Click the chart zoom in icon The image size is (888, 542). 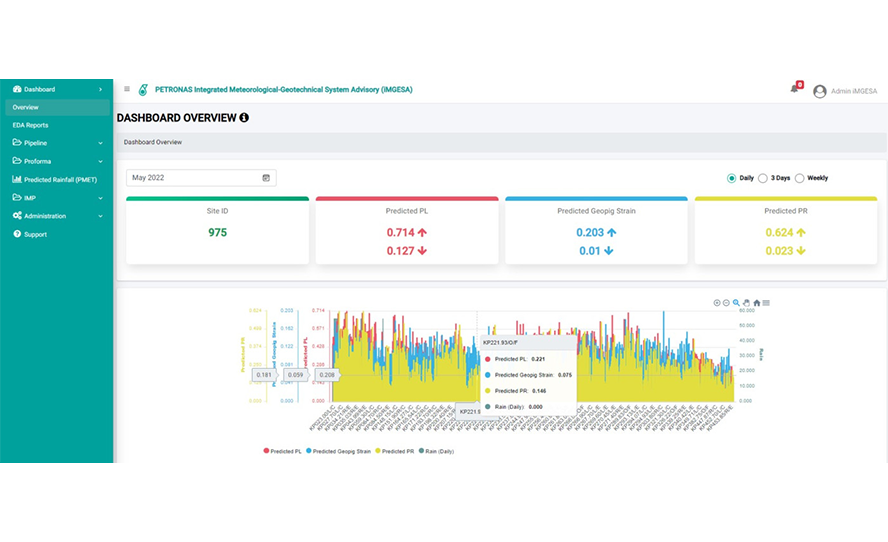(x=717, y=303)
